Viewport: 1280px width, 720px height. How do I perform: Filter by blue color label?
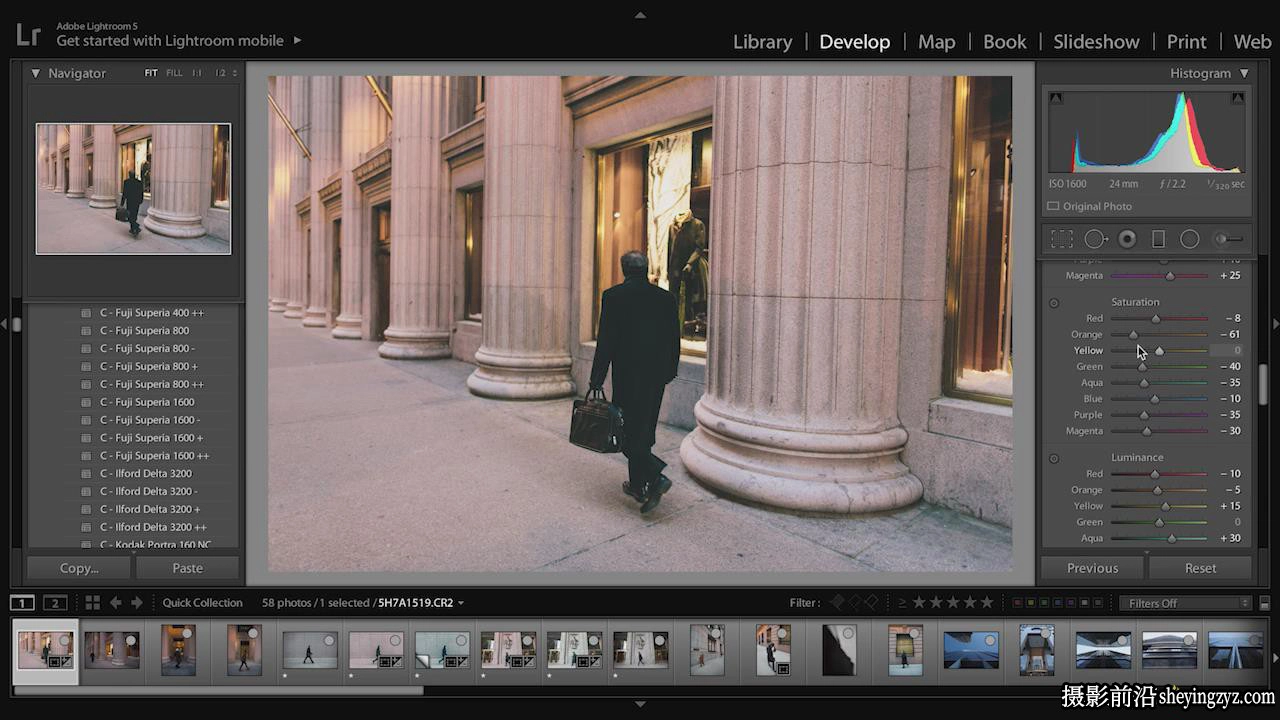1057,603
